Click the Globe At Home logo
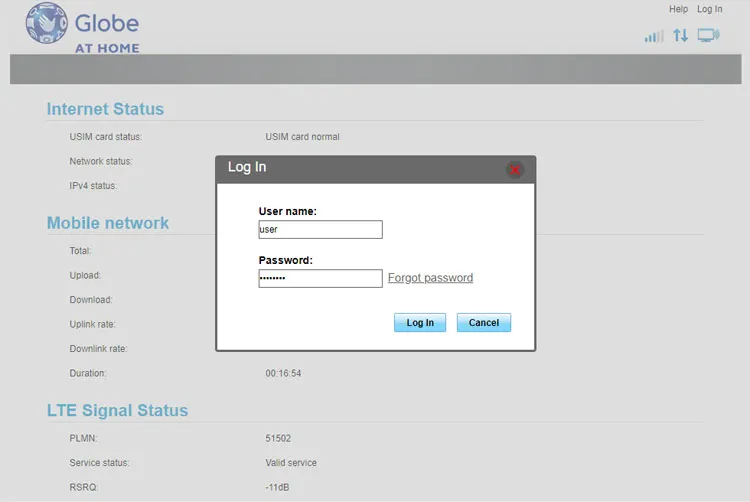The image size is (750, 502). (83, 28)
